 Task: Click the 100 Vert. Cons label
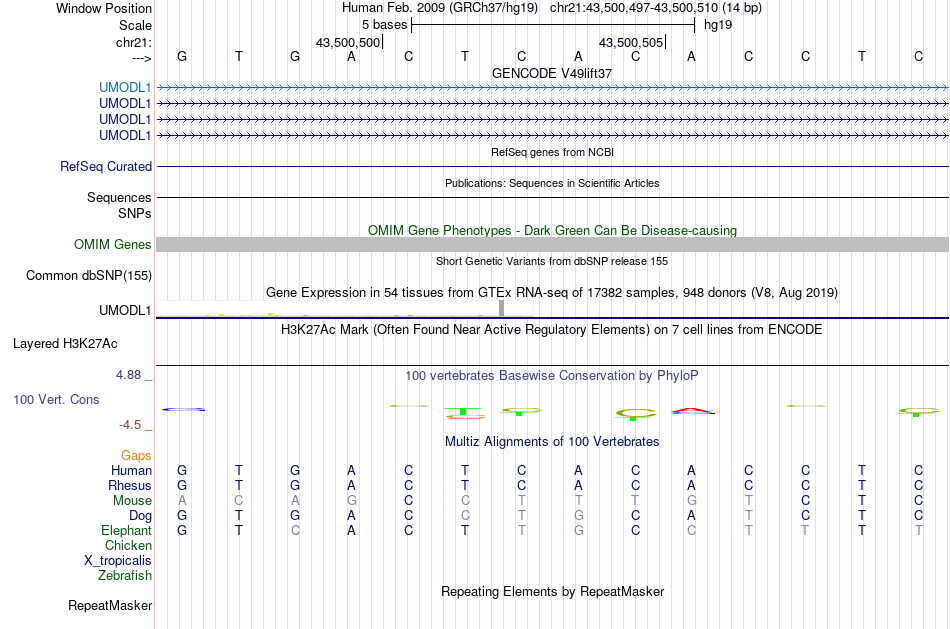point(56,399)
